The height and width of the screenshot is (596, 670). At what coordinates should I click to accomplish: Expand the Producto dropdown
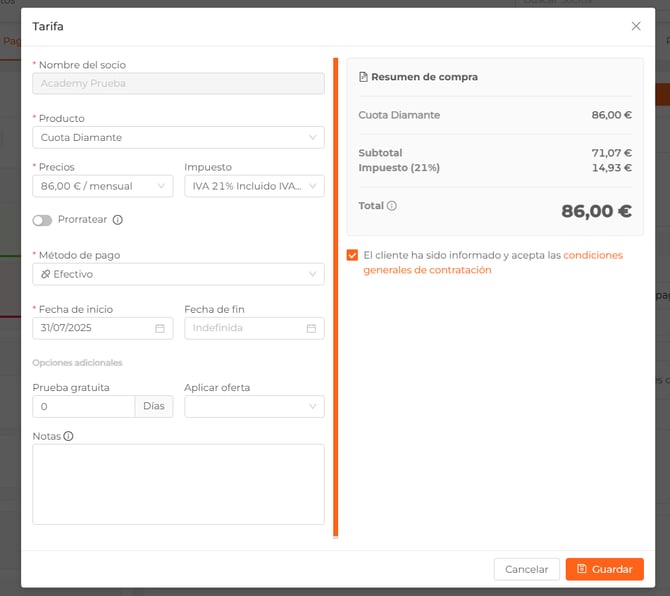pos(178,138)
